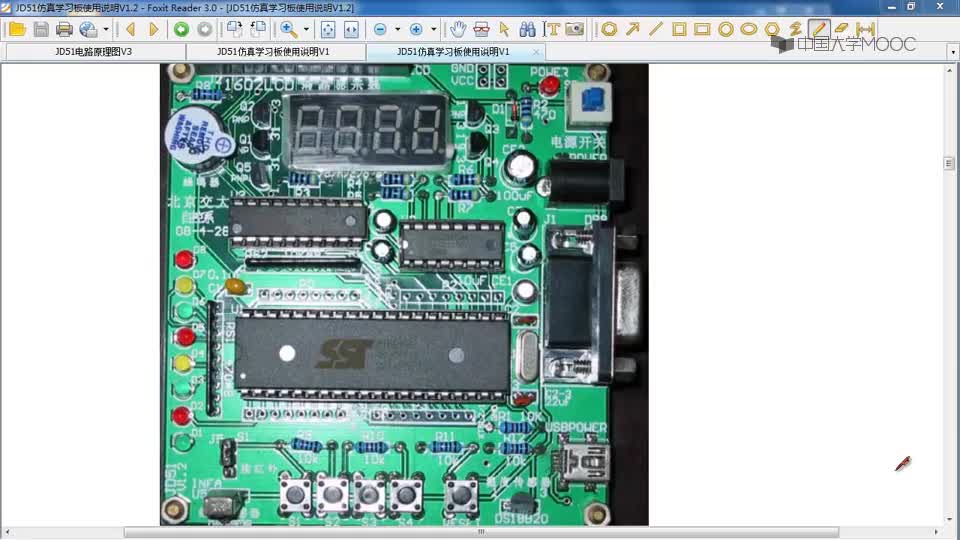This screenshot has height=540, width=960.
Task: Click the Email document globe icon
Action: (89, 29)
